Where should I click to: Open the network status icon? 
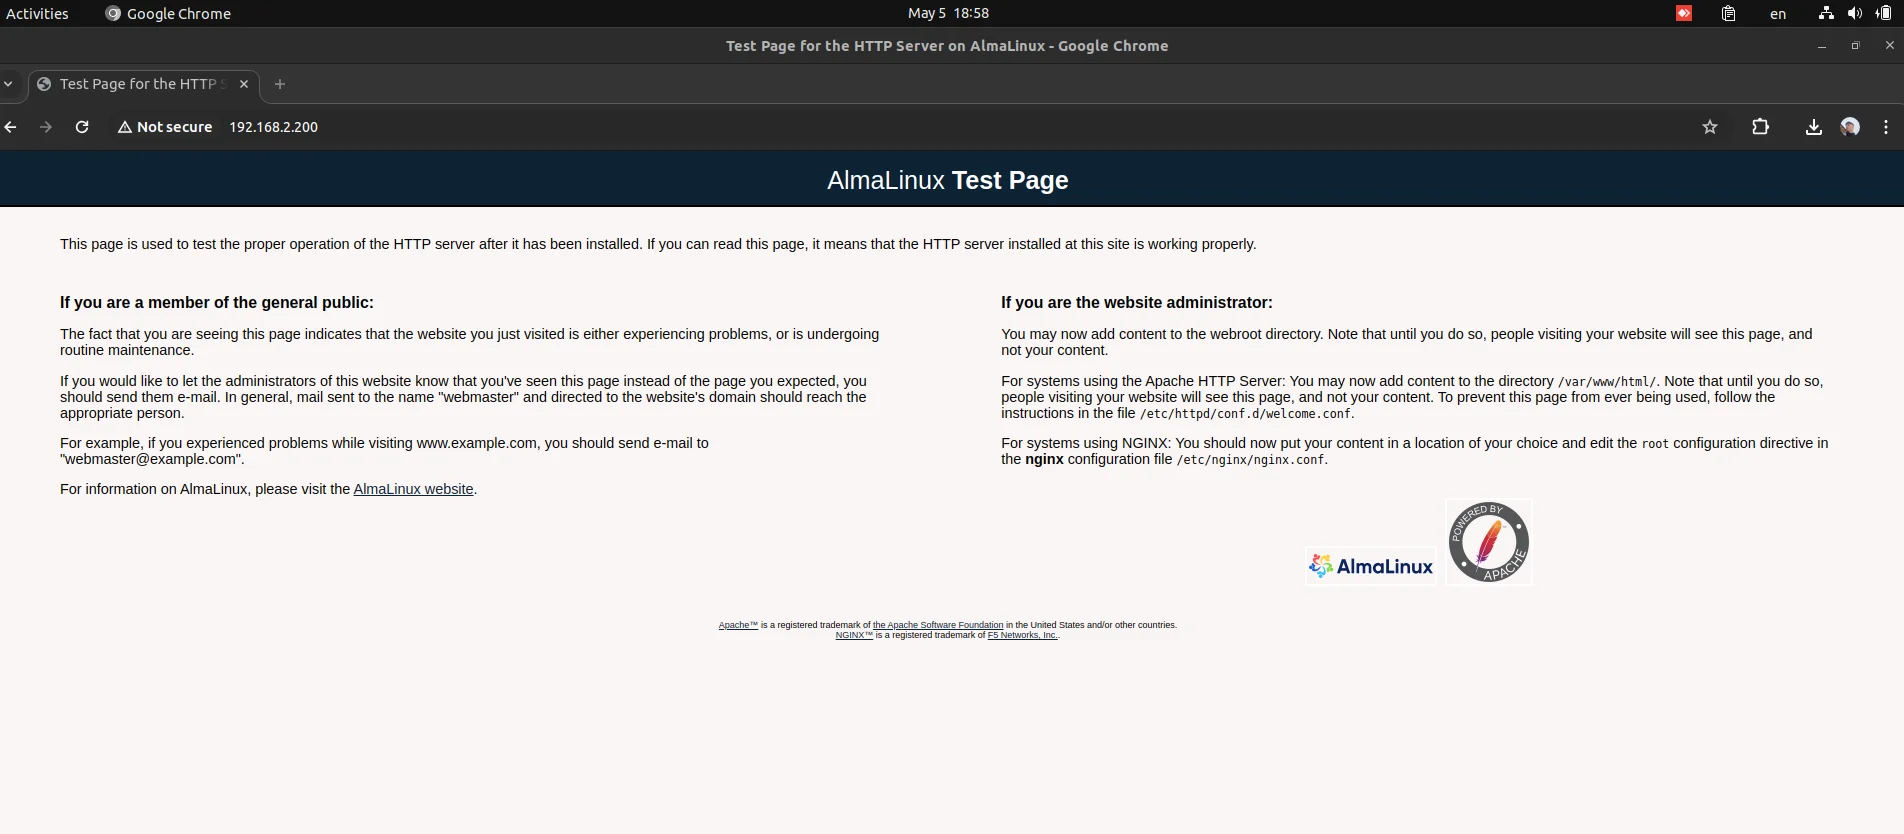(x=1826, y=13)
